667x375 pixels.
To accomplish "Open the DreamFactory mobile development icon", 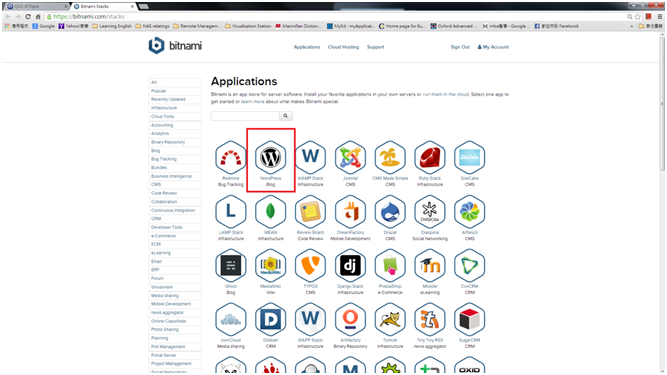I will (x=350, y=212).
